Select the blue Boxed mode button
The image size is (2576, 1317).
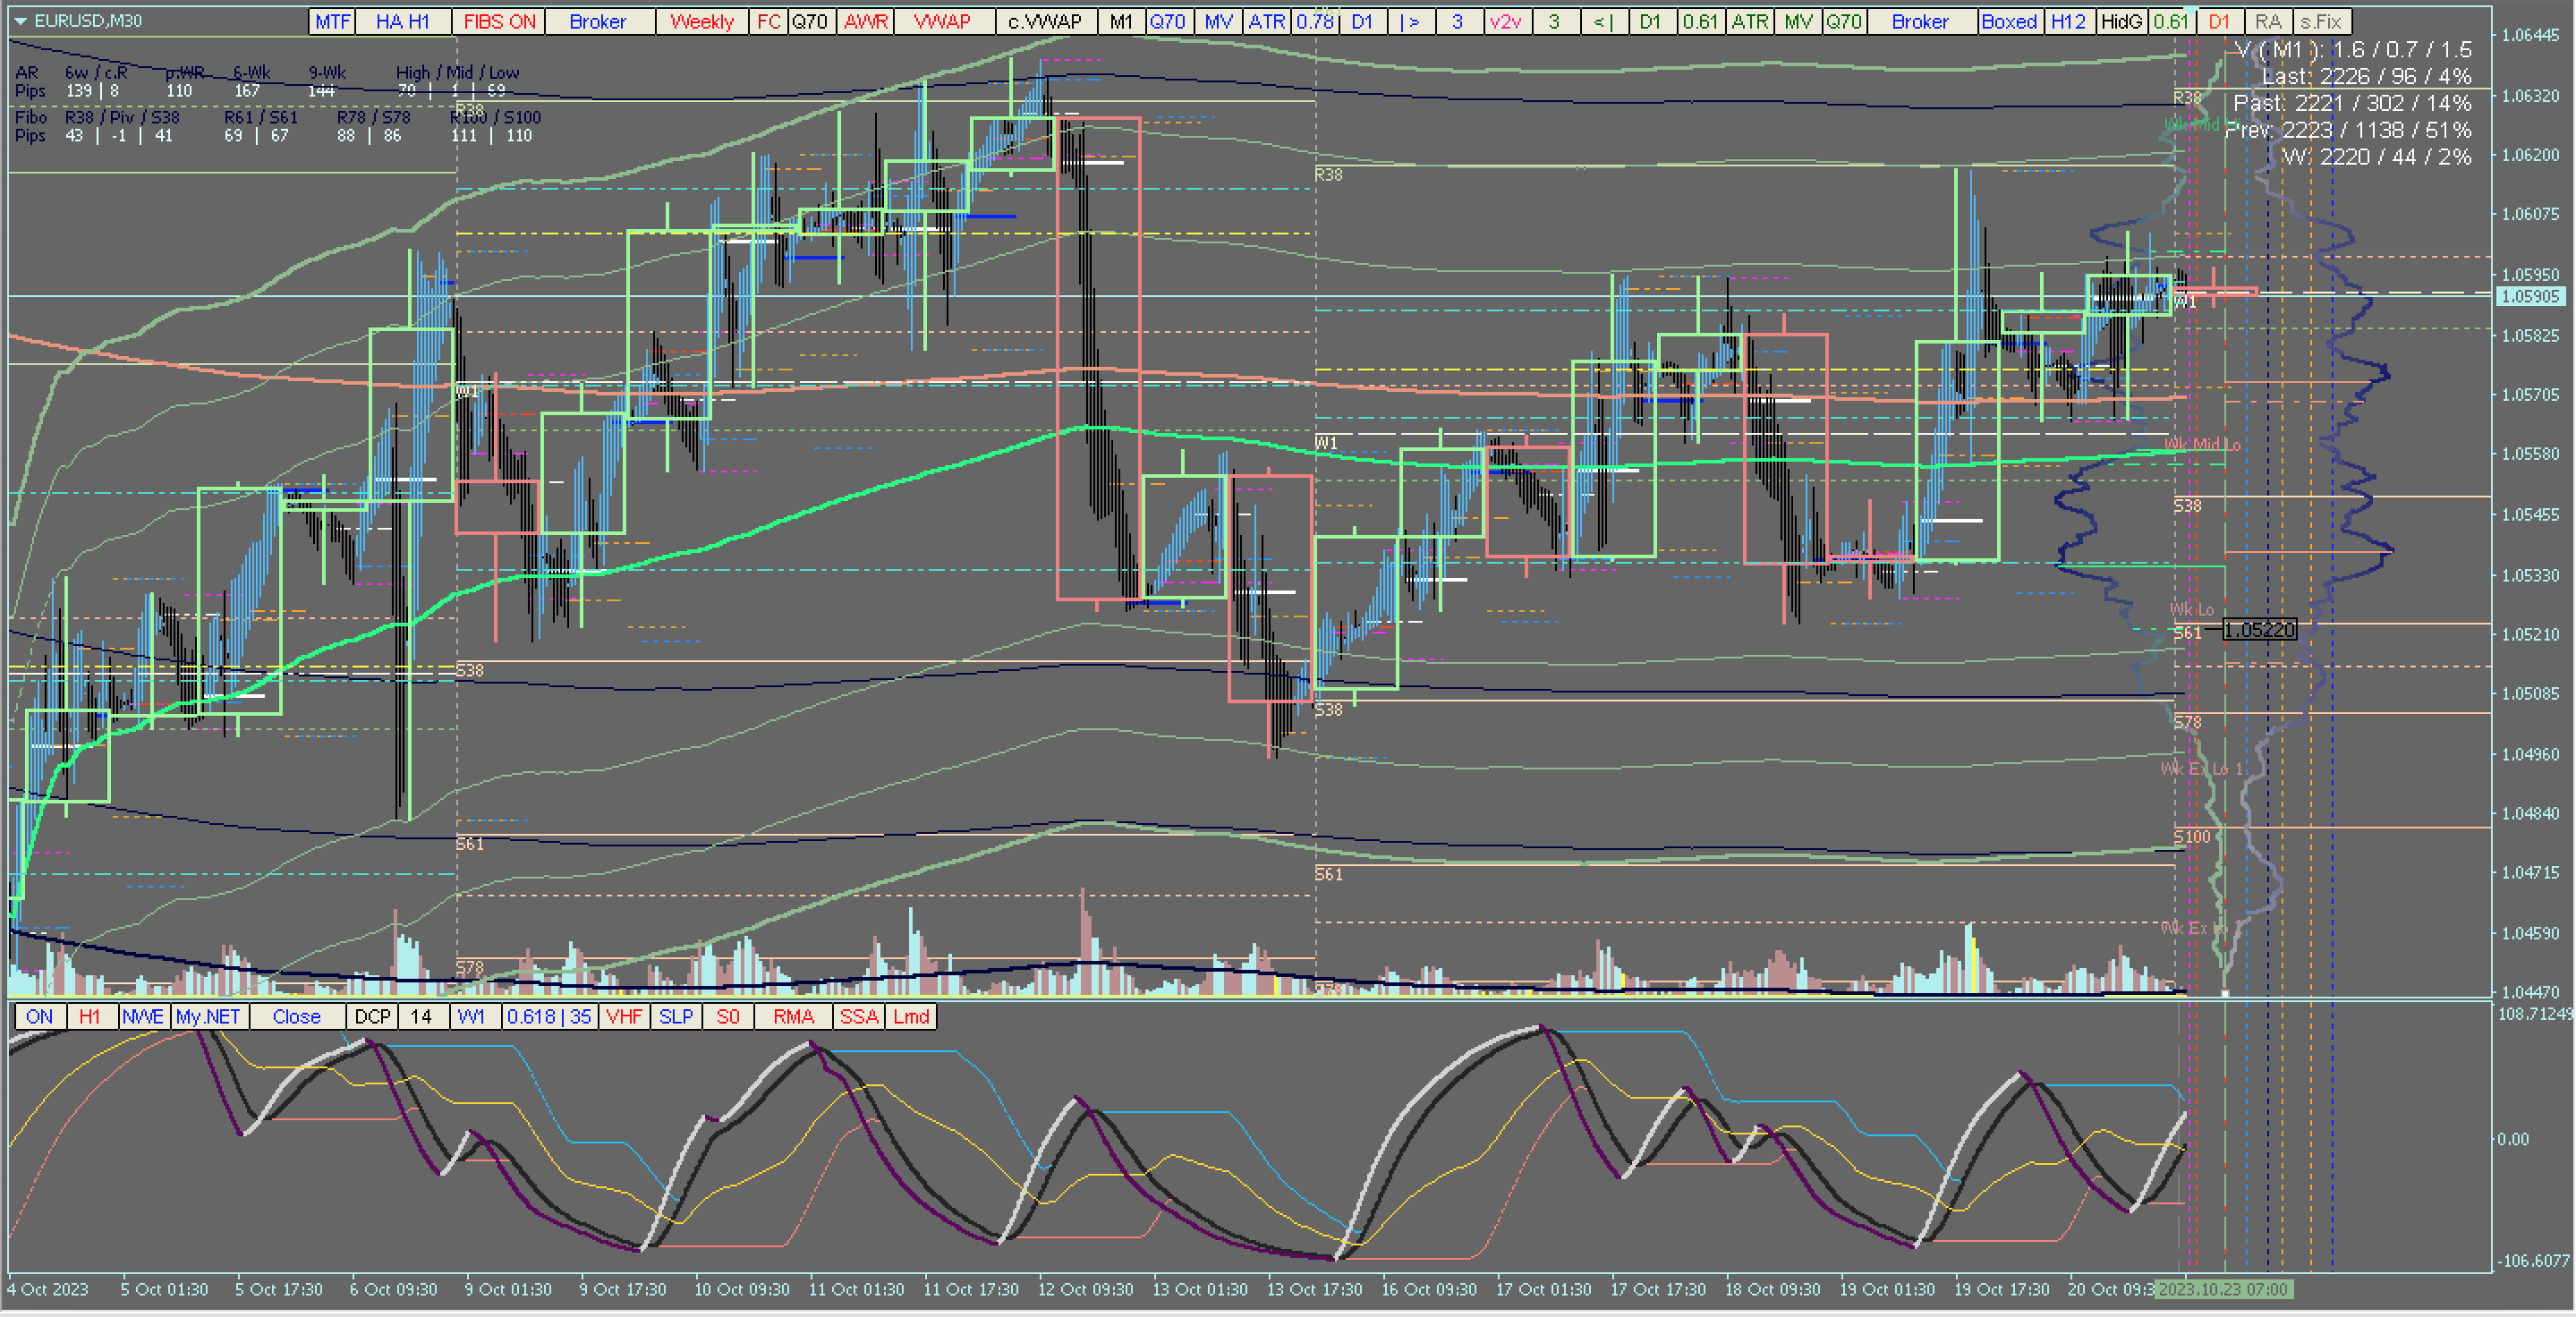pyautogui.click(x=2008, y=21)
